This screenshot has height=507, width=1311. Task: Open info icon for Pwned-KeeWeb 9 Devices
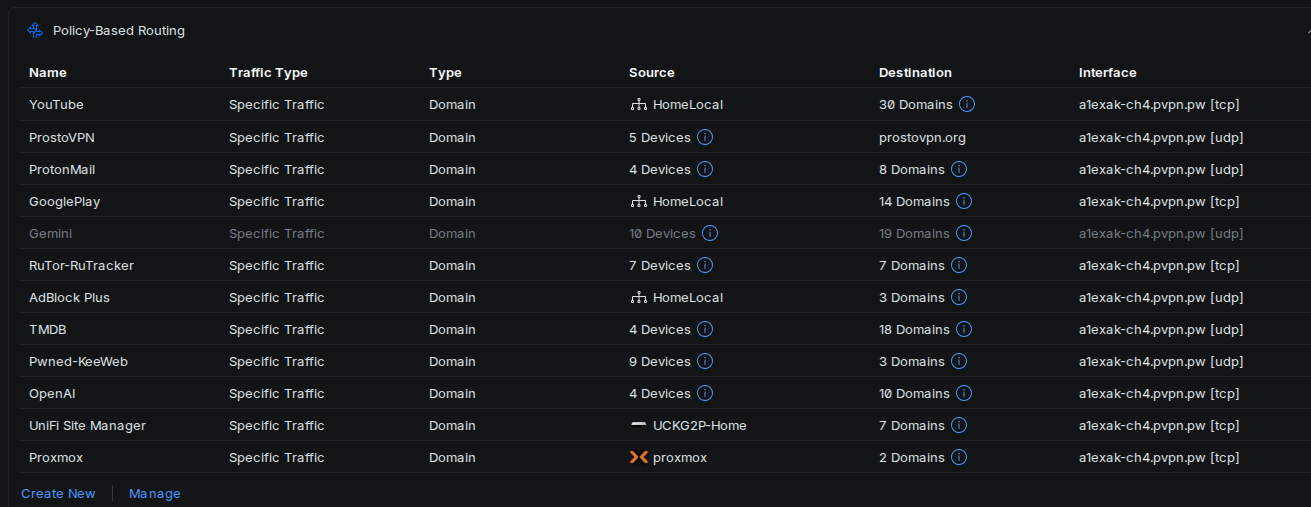pos(704,361)
